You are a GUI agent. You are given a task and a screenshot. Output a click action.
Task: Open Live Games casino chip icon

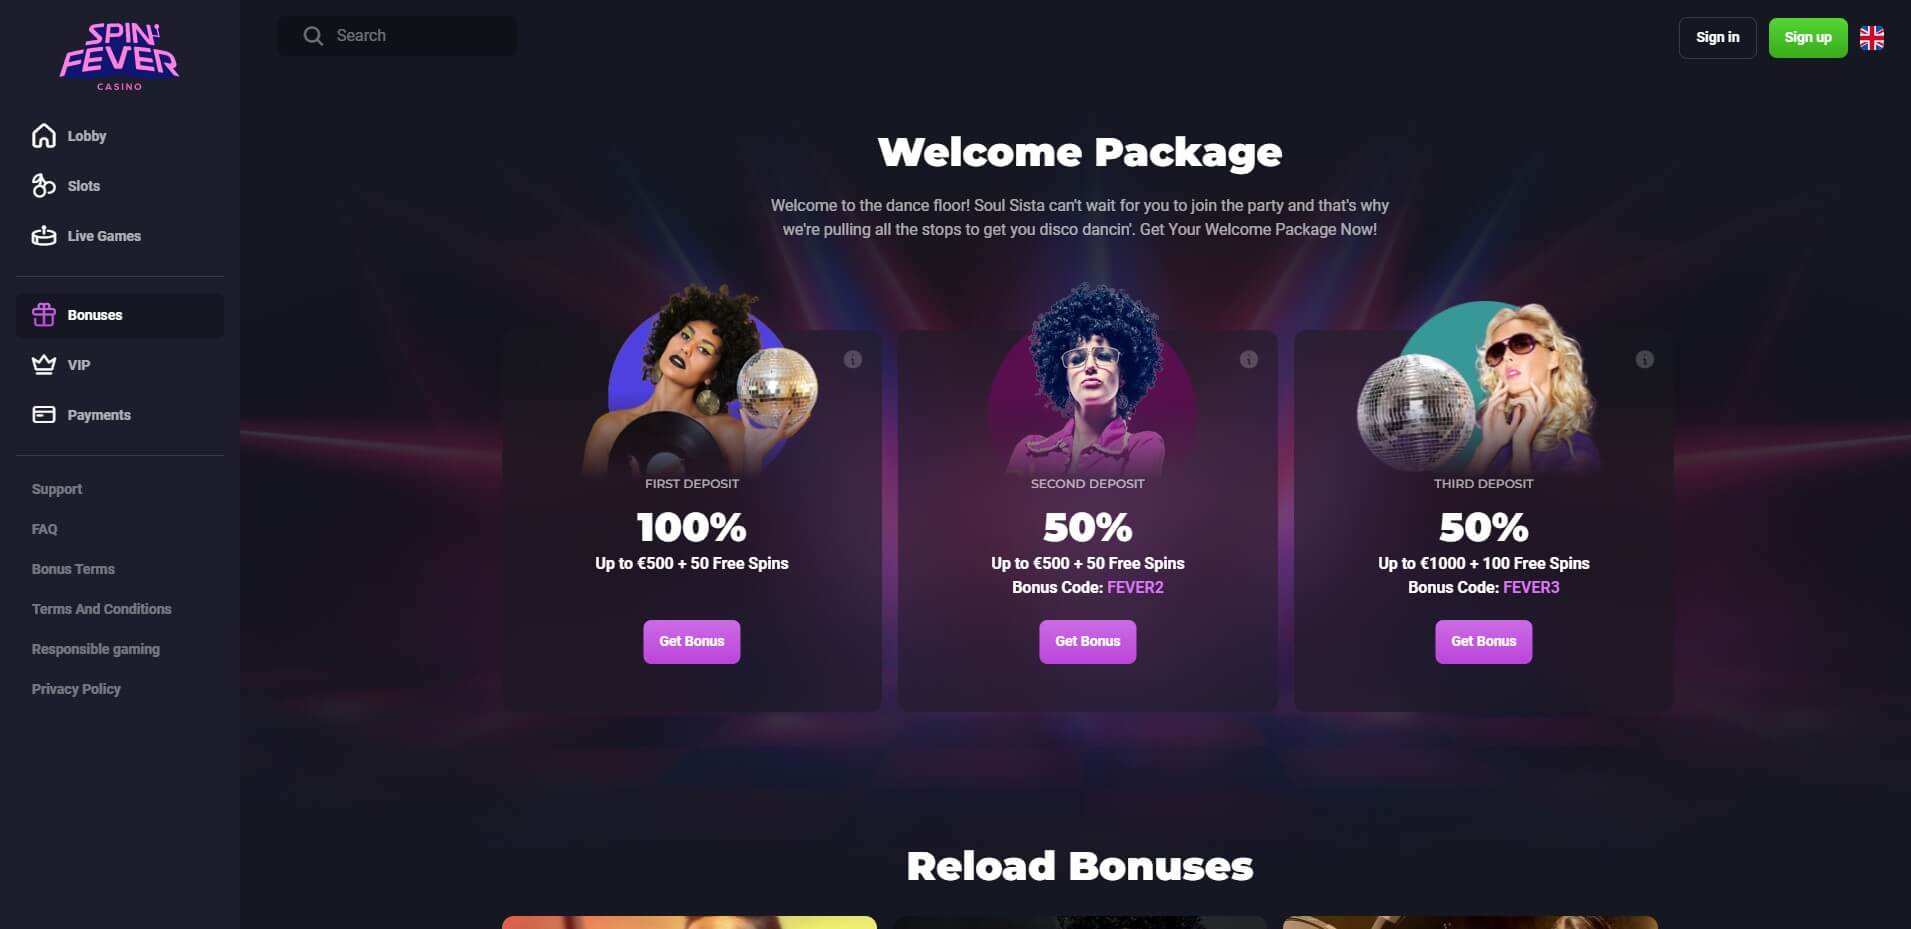(44, 236)
